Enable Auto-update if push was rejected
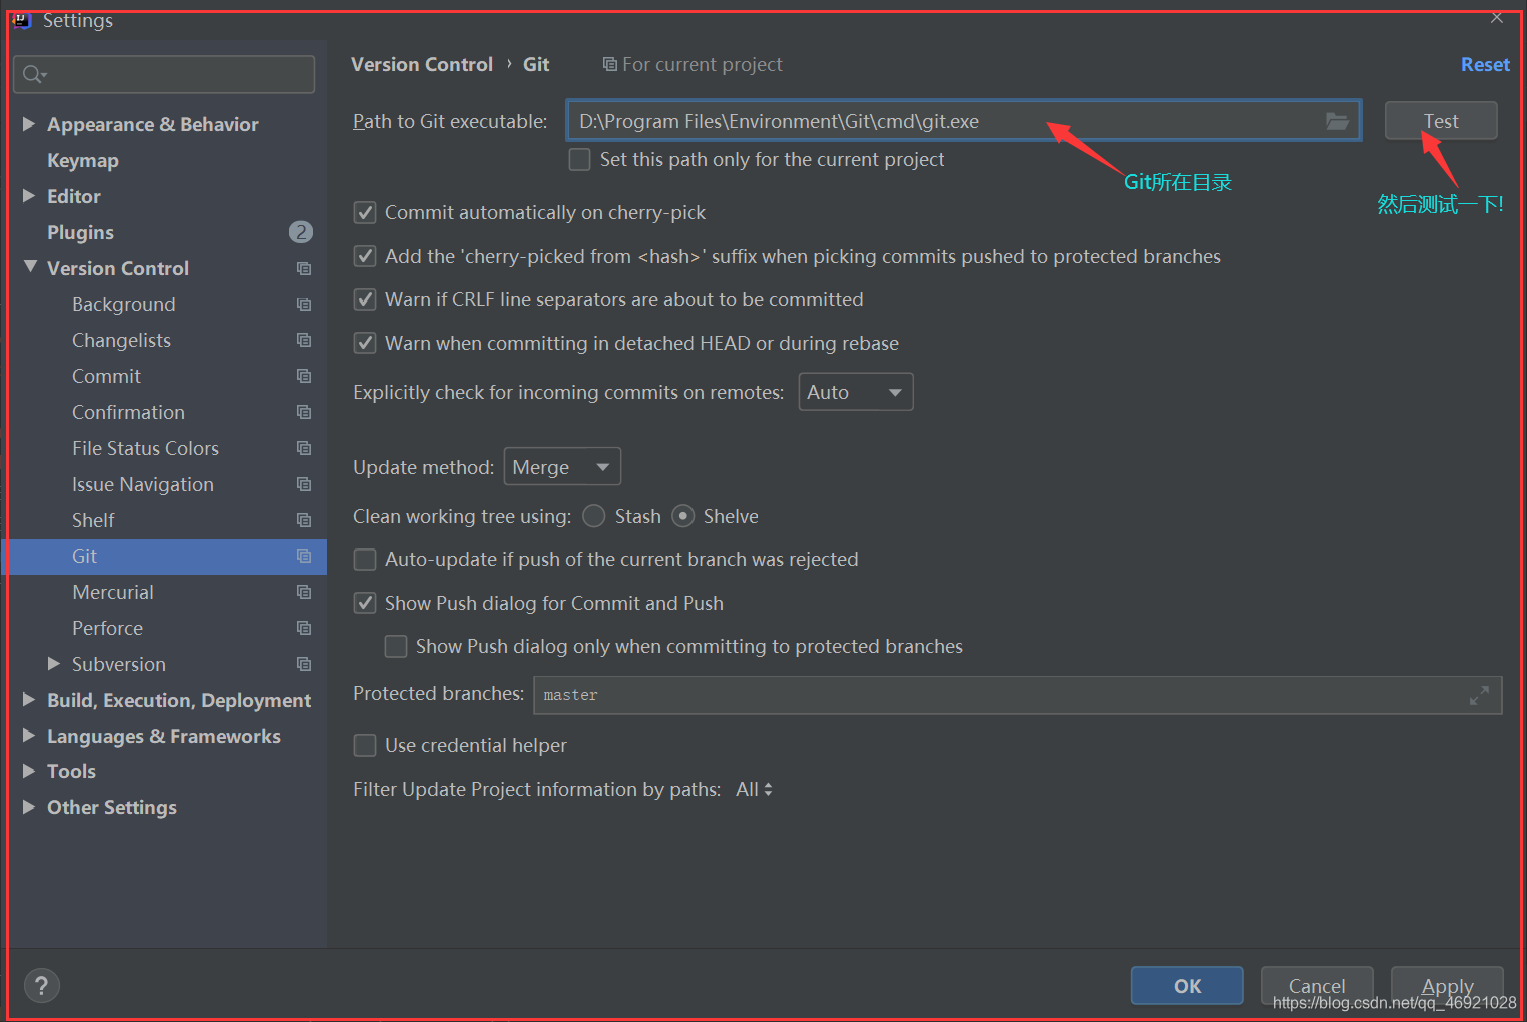Screen dimensions: 1527x1022 365,559
